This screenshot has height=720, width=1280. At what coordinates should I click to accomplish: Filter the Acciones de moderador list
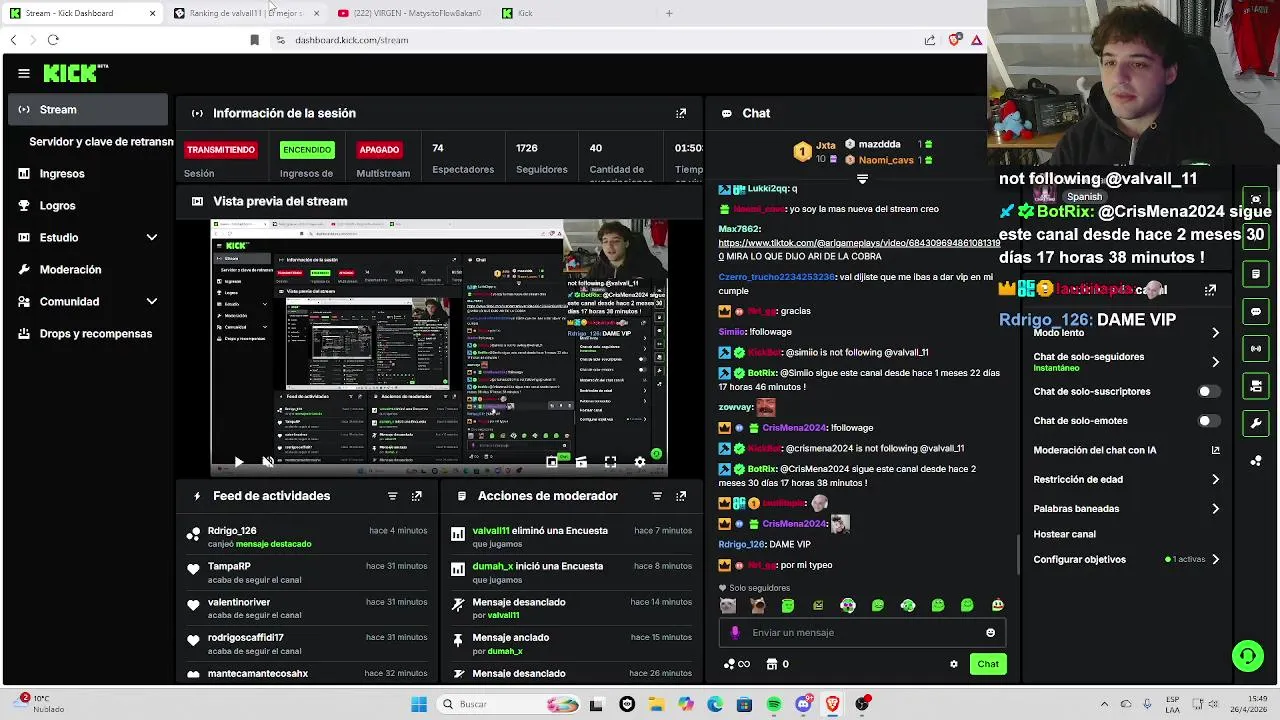click(657, 496)
